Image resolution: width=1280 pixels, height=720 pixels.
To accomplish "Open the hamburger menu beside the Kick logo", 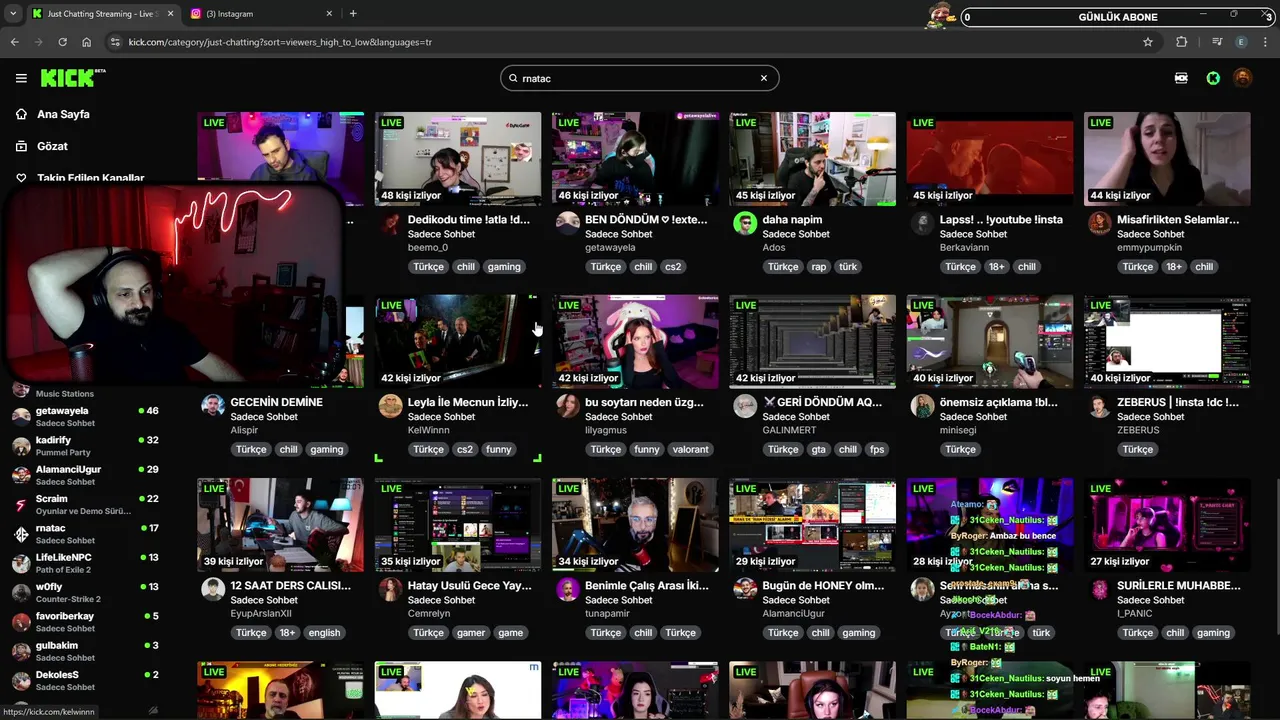I will pos(21,78).
